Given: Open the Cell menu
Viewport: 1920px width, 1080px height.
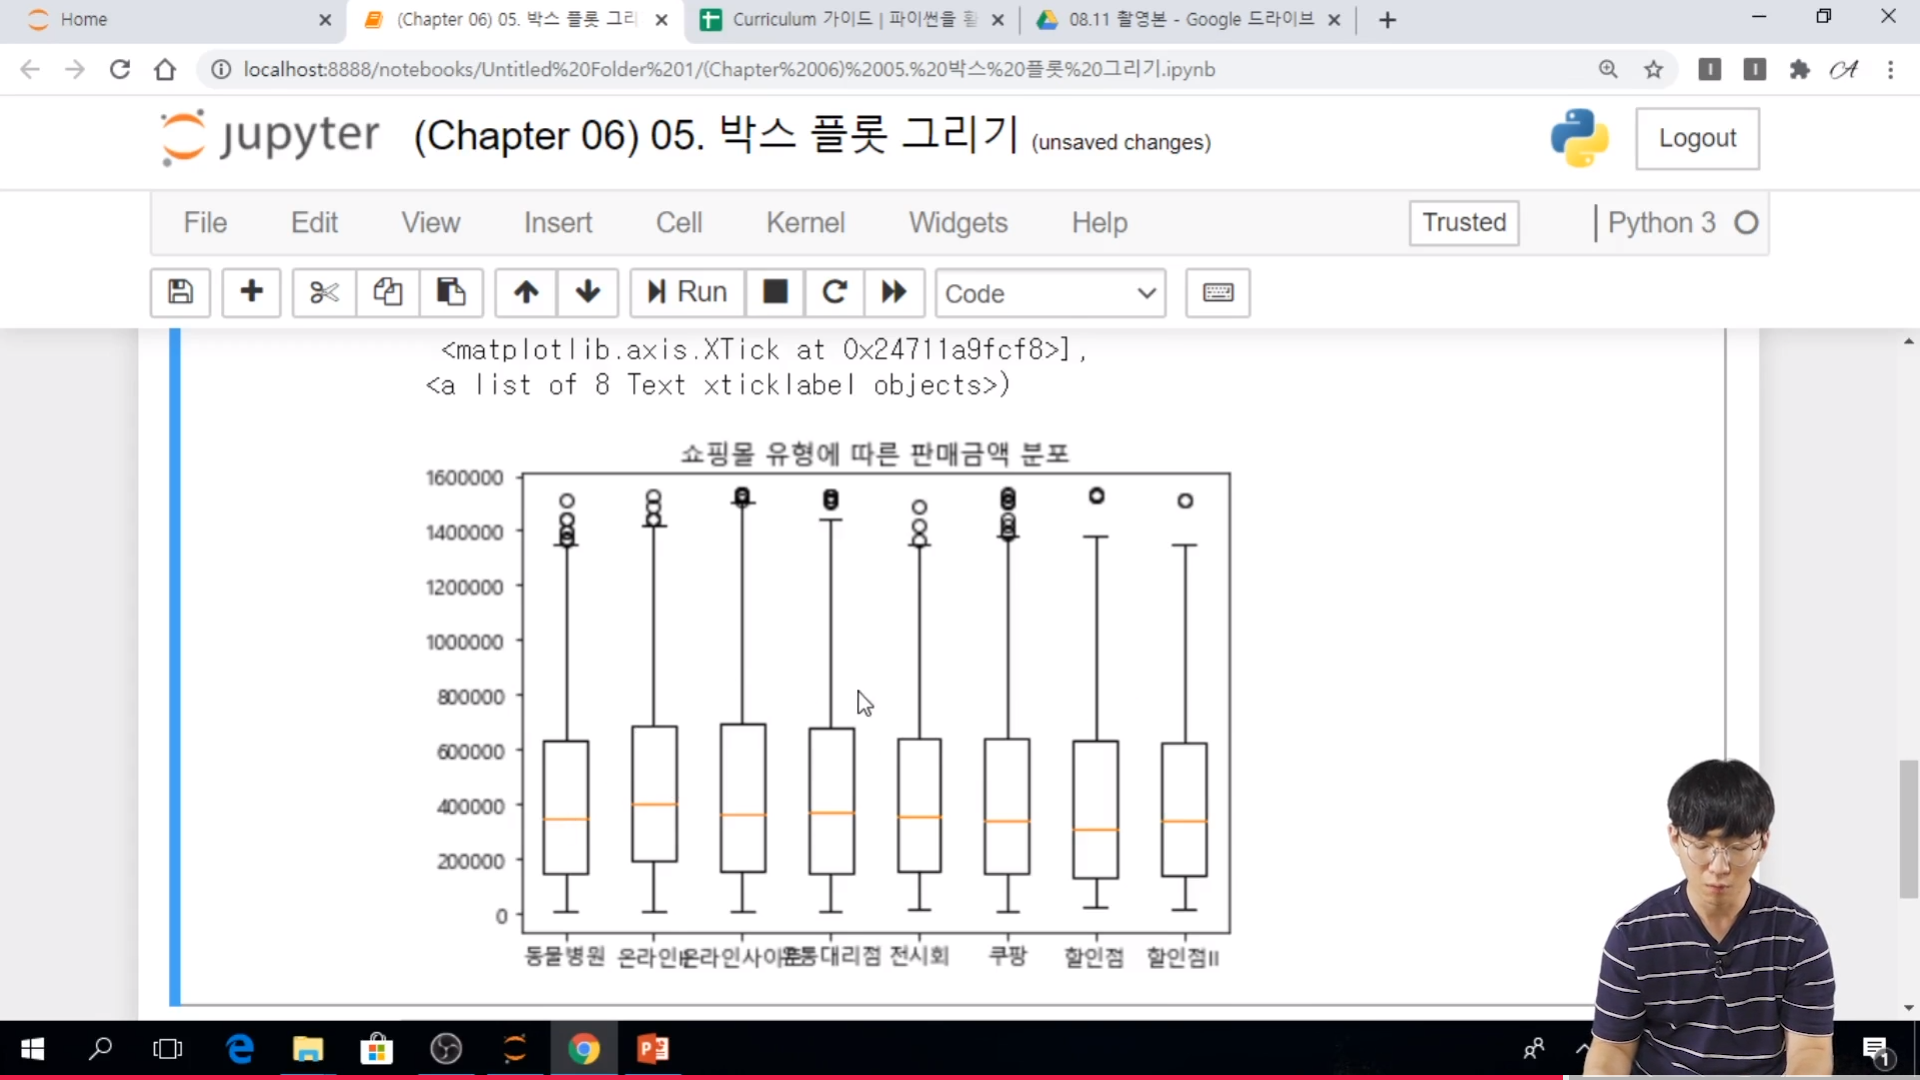Looking at the screenshot, I should (x=679, y=222).
